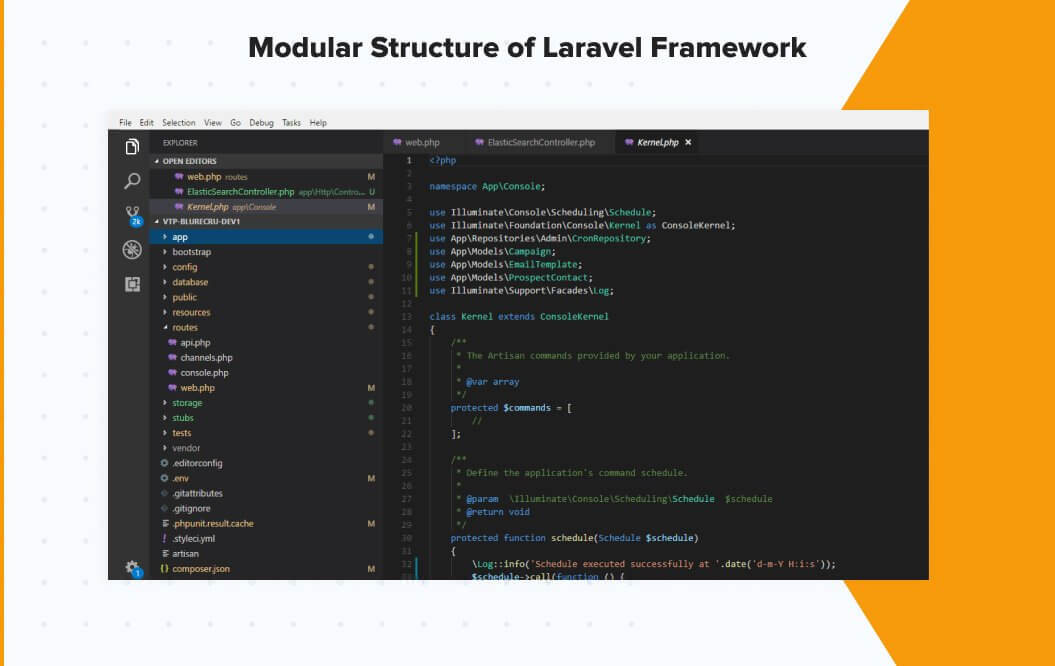Screen dimensions: 1055x666
Task: Click line number 20 in the gutter
Action: click(x=406, y=408)
